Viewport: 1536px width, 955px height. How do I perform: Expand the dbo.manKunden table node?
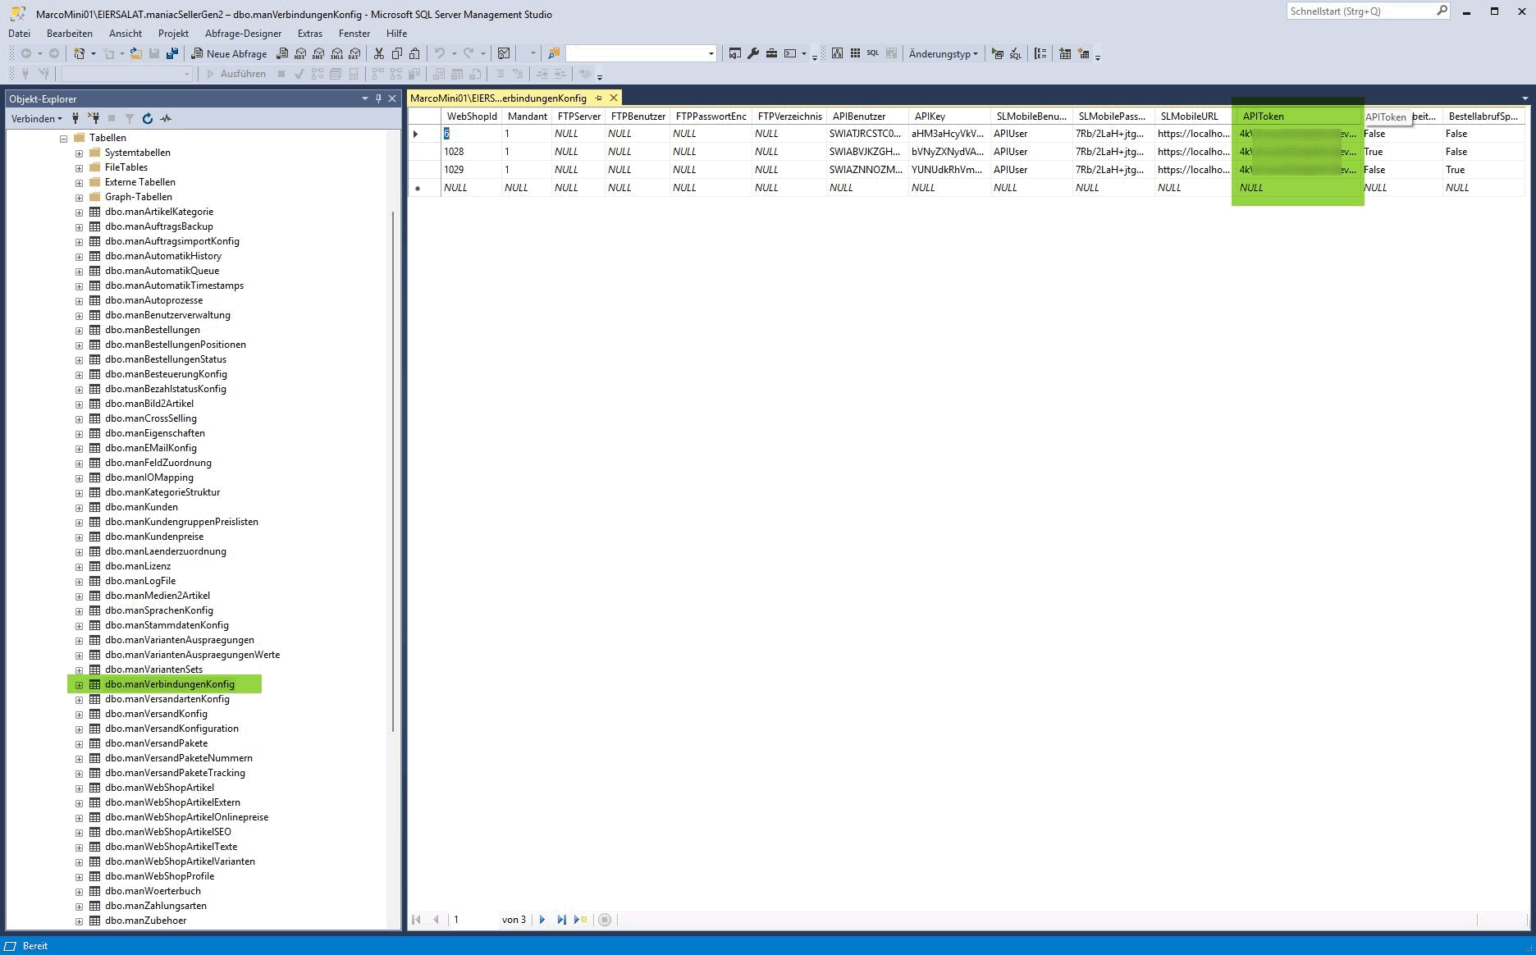pyautogui.click(x=79, y=508)
